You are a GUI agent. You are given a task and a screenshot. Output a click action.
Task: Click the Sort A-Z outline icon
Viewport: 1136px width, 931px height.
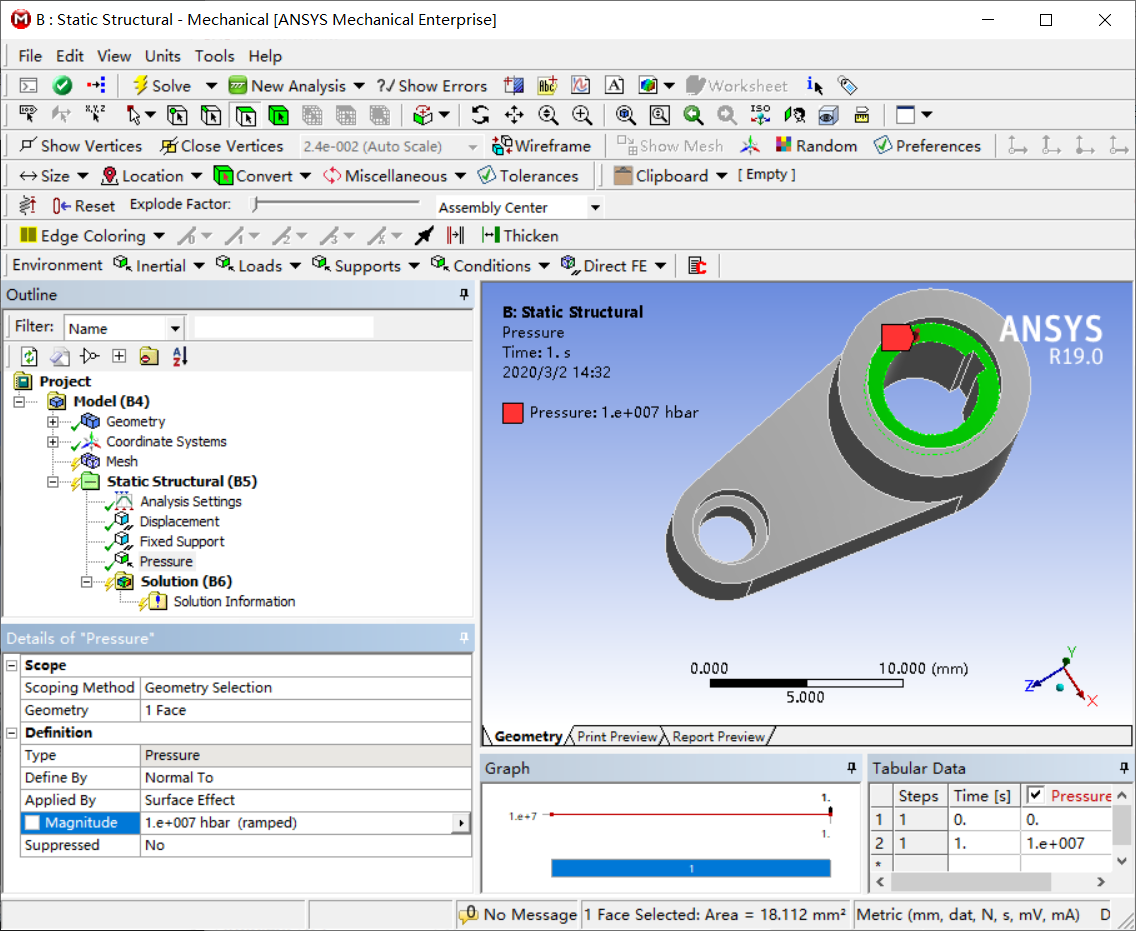coord(180,356)
